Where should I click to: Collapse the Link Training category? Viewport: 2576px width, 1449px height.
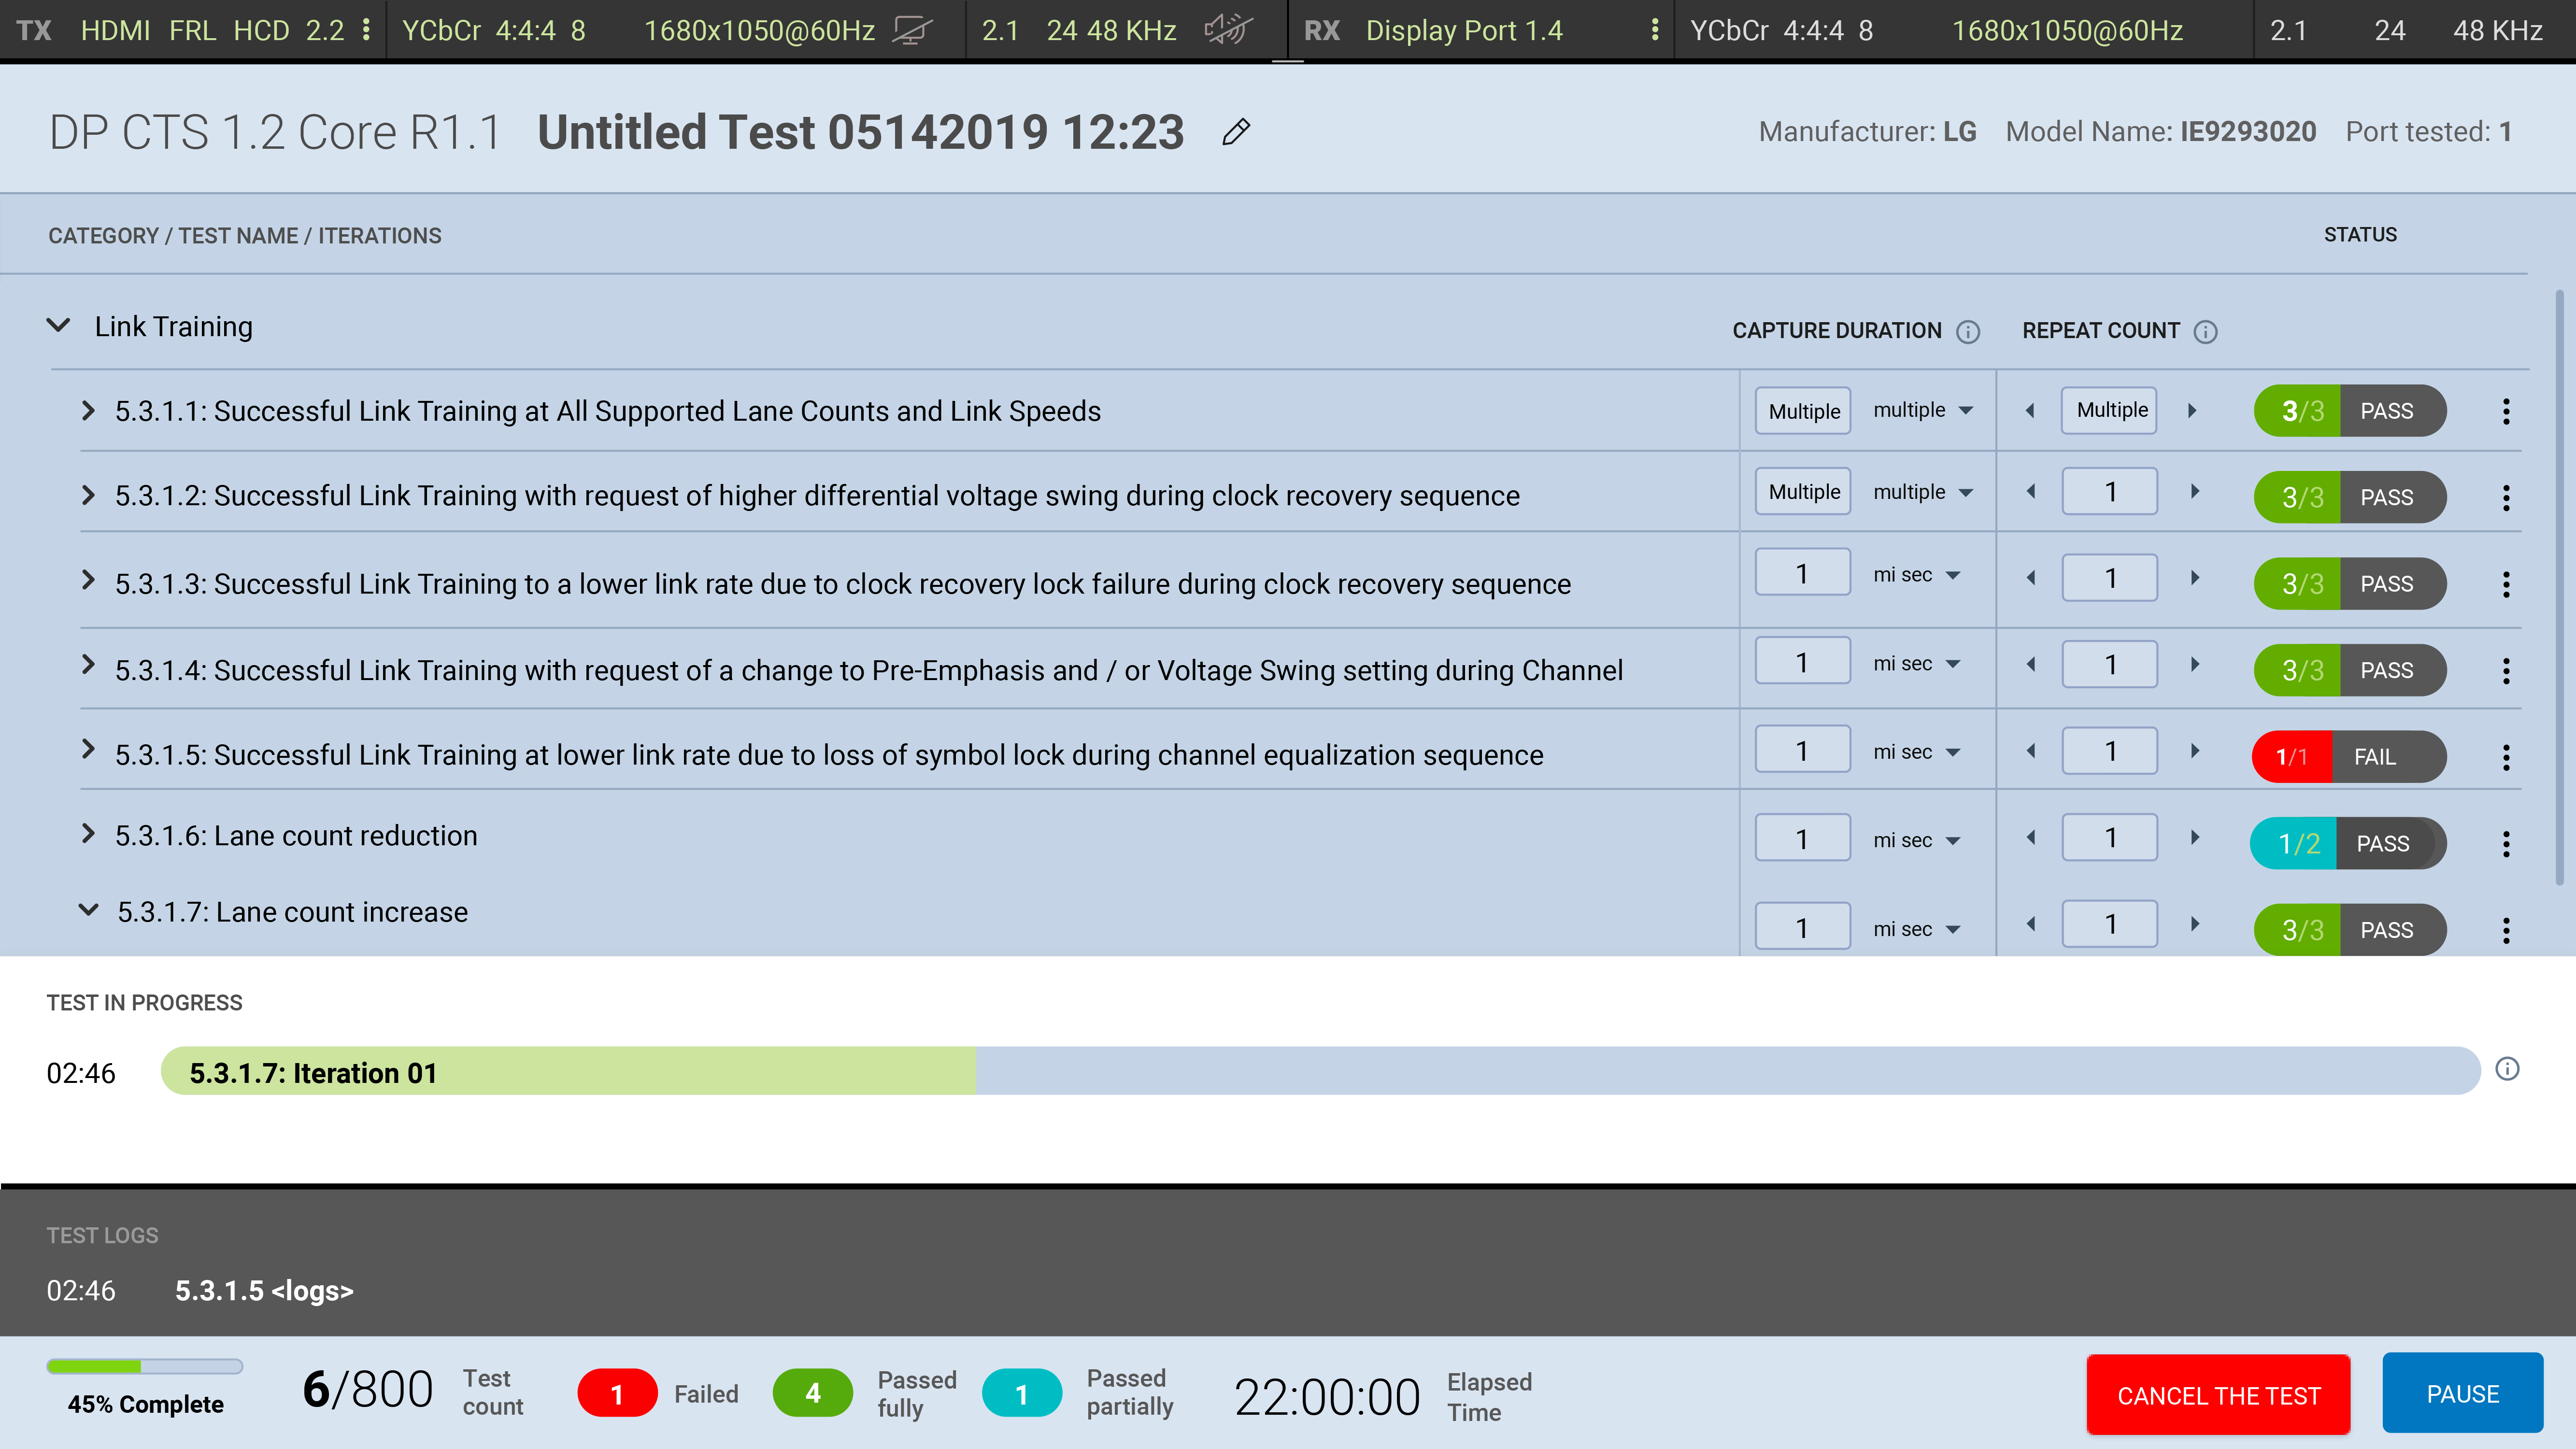click(59, 326)
